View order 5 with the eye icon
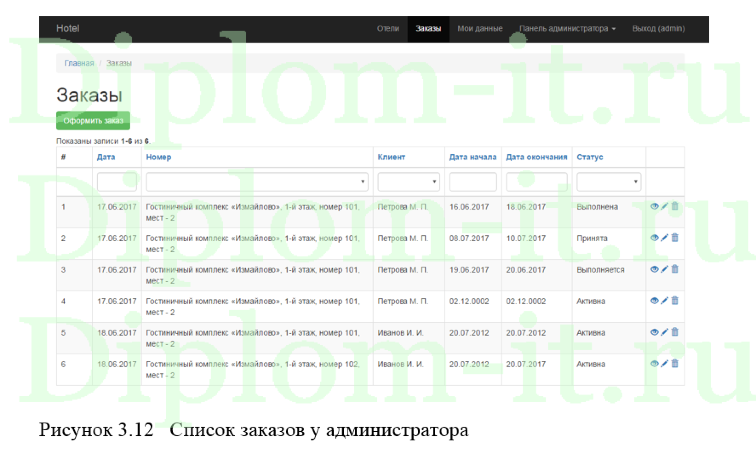The image size is (756, 460). click(x=654, y=332)
